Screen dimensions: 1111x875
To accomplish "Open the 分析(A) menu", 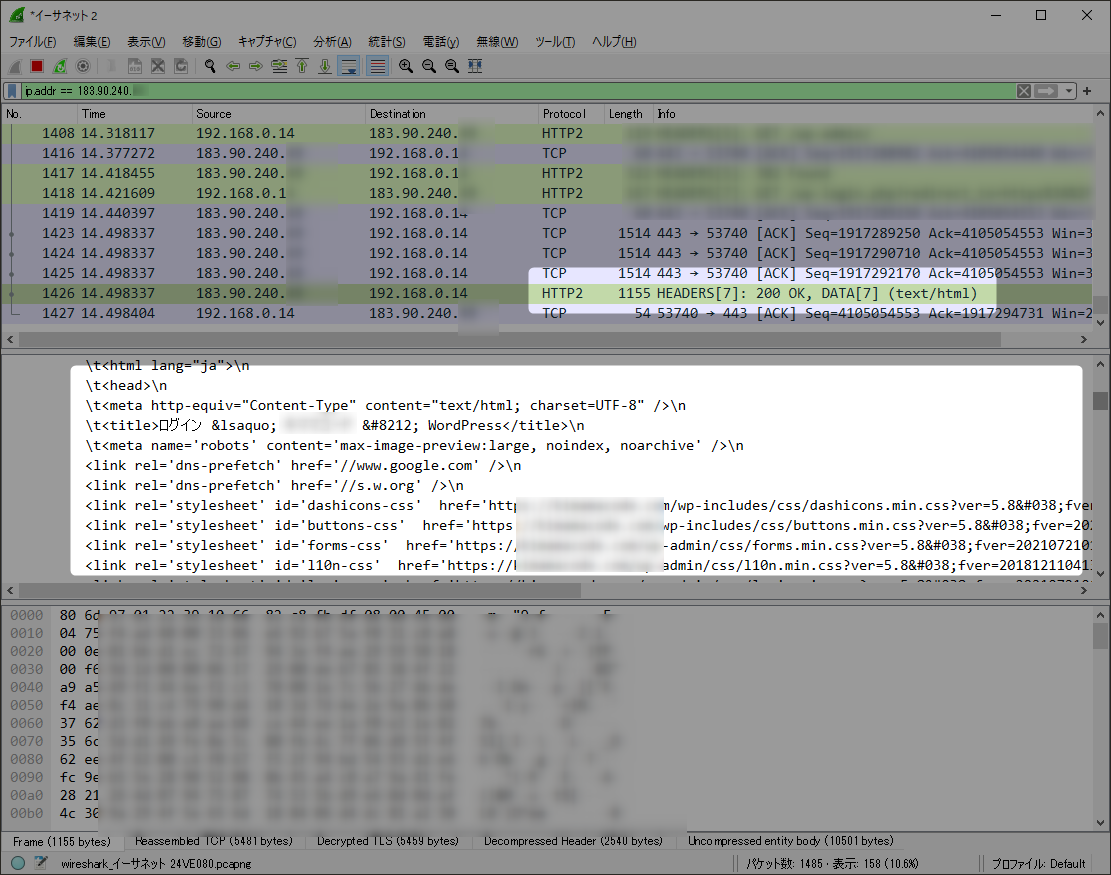I will [x=332, y=42].
